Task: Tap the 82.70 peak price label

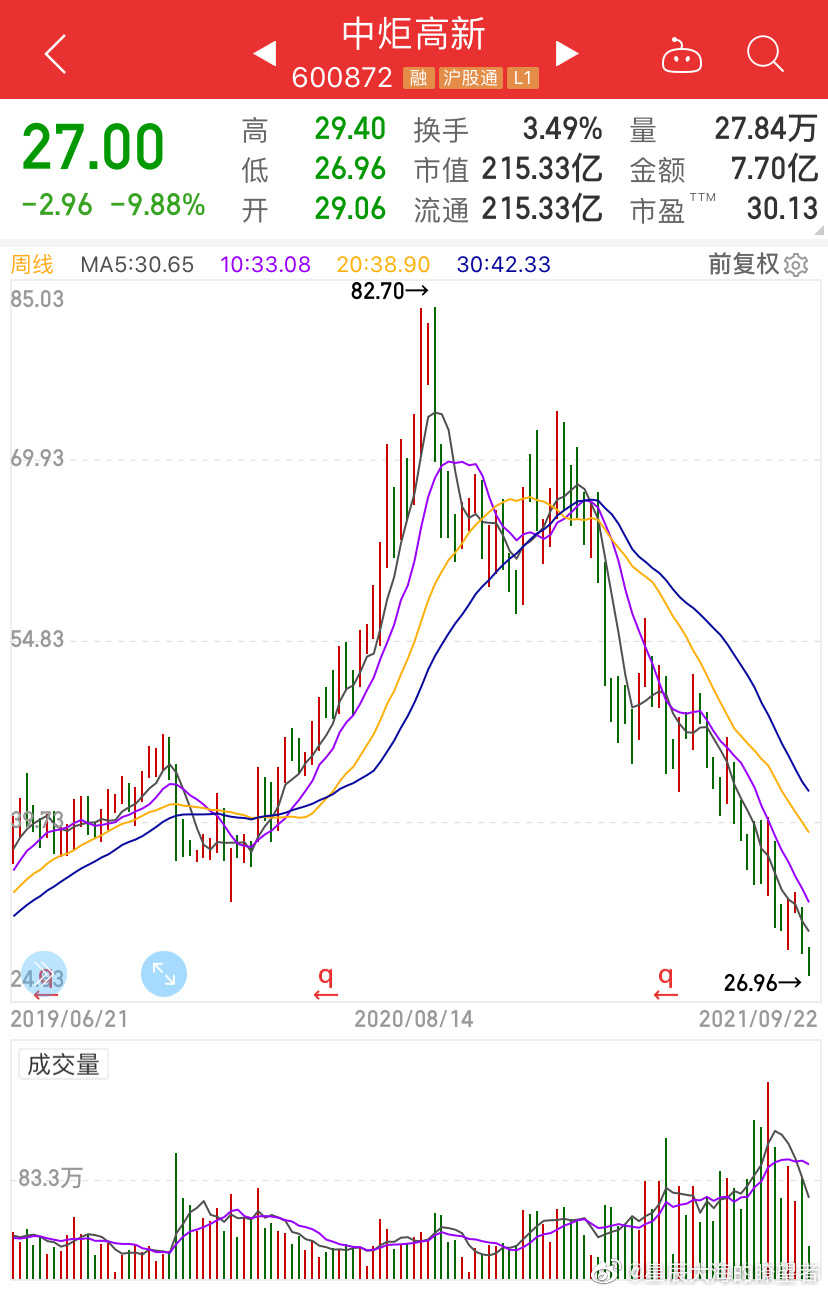Action: click(x=390, y=292)
